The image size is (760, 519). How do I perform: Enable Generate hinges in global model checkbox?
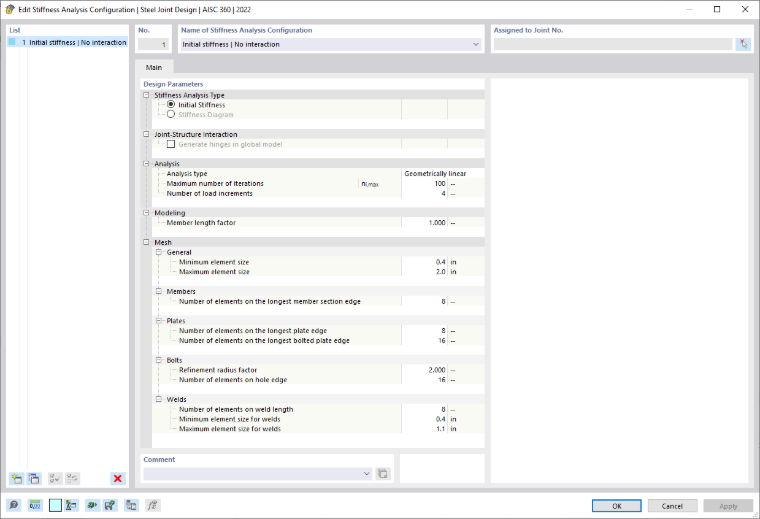pyautogui.click(x=171, y=144)
